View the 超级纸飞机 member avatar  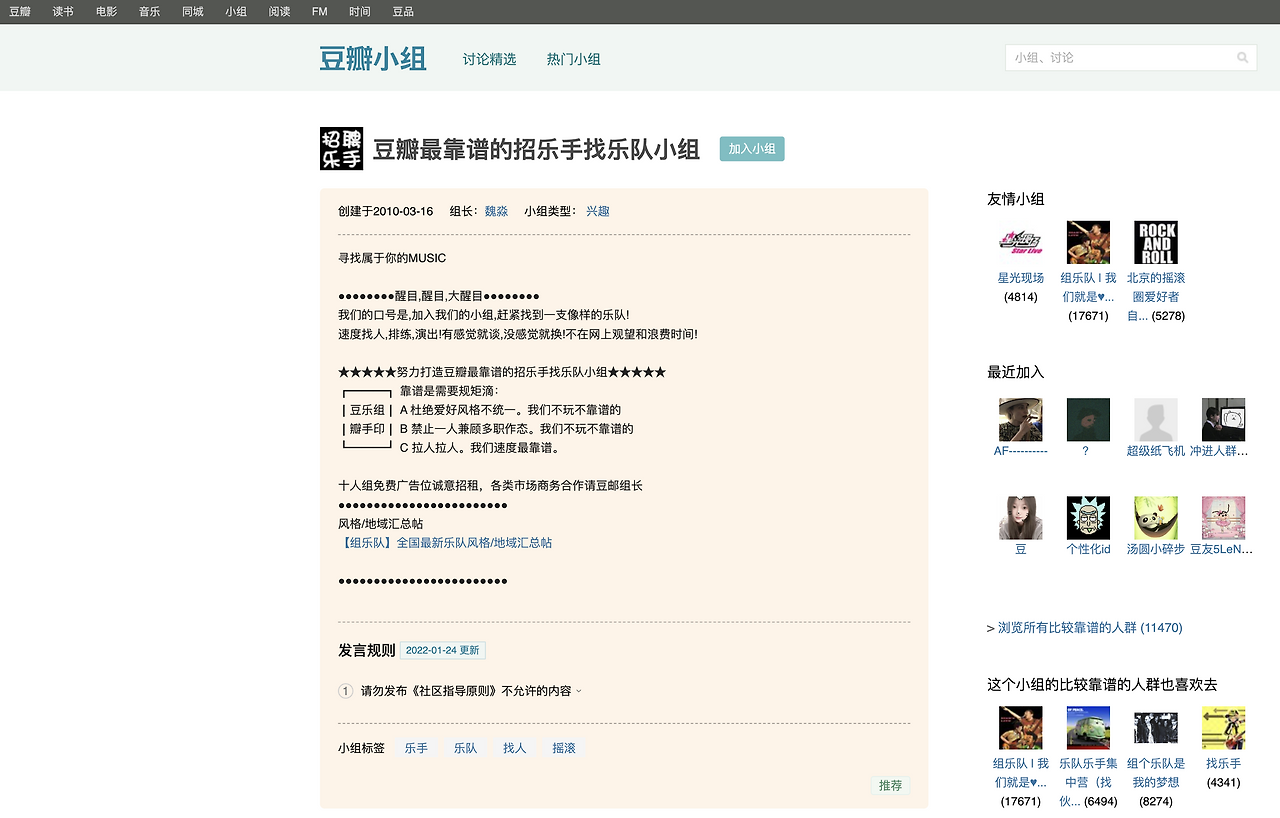click(x=1156, y=420)
